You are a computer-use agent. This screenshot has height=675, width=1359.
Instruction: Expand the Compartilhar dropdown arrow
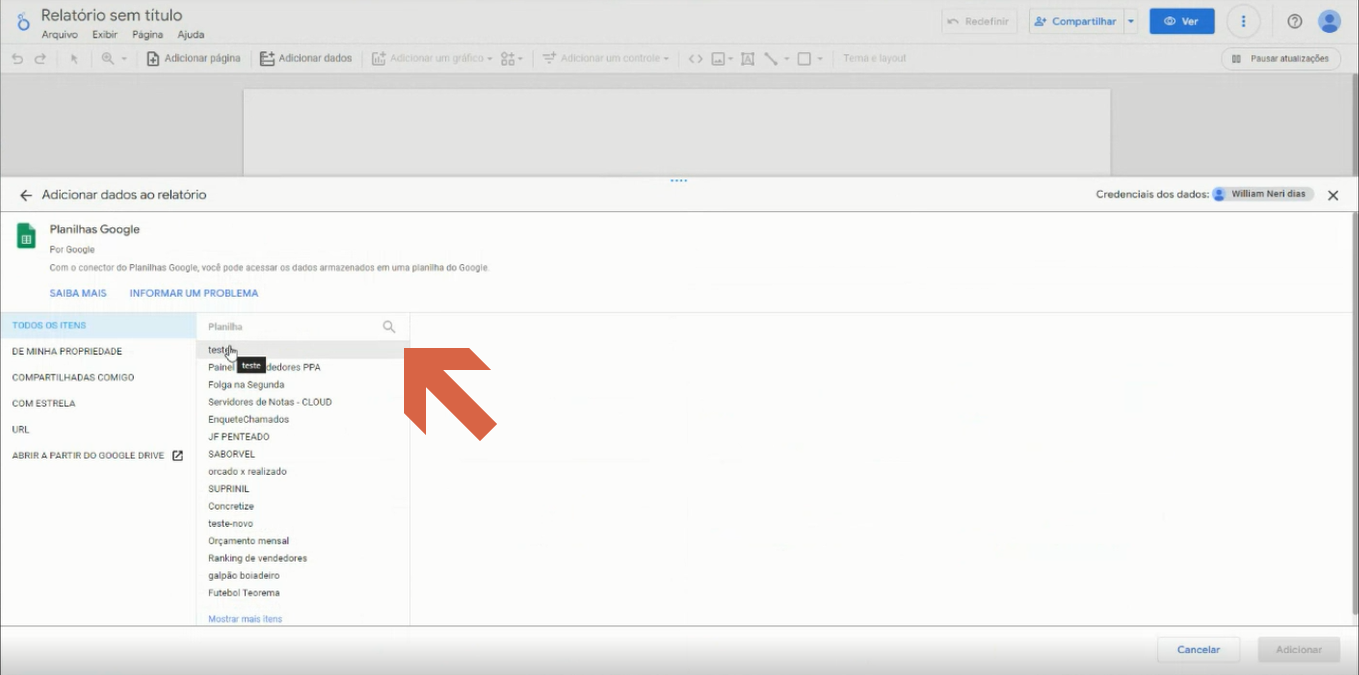(1131, 21)
